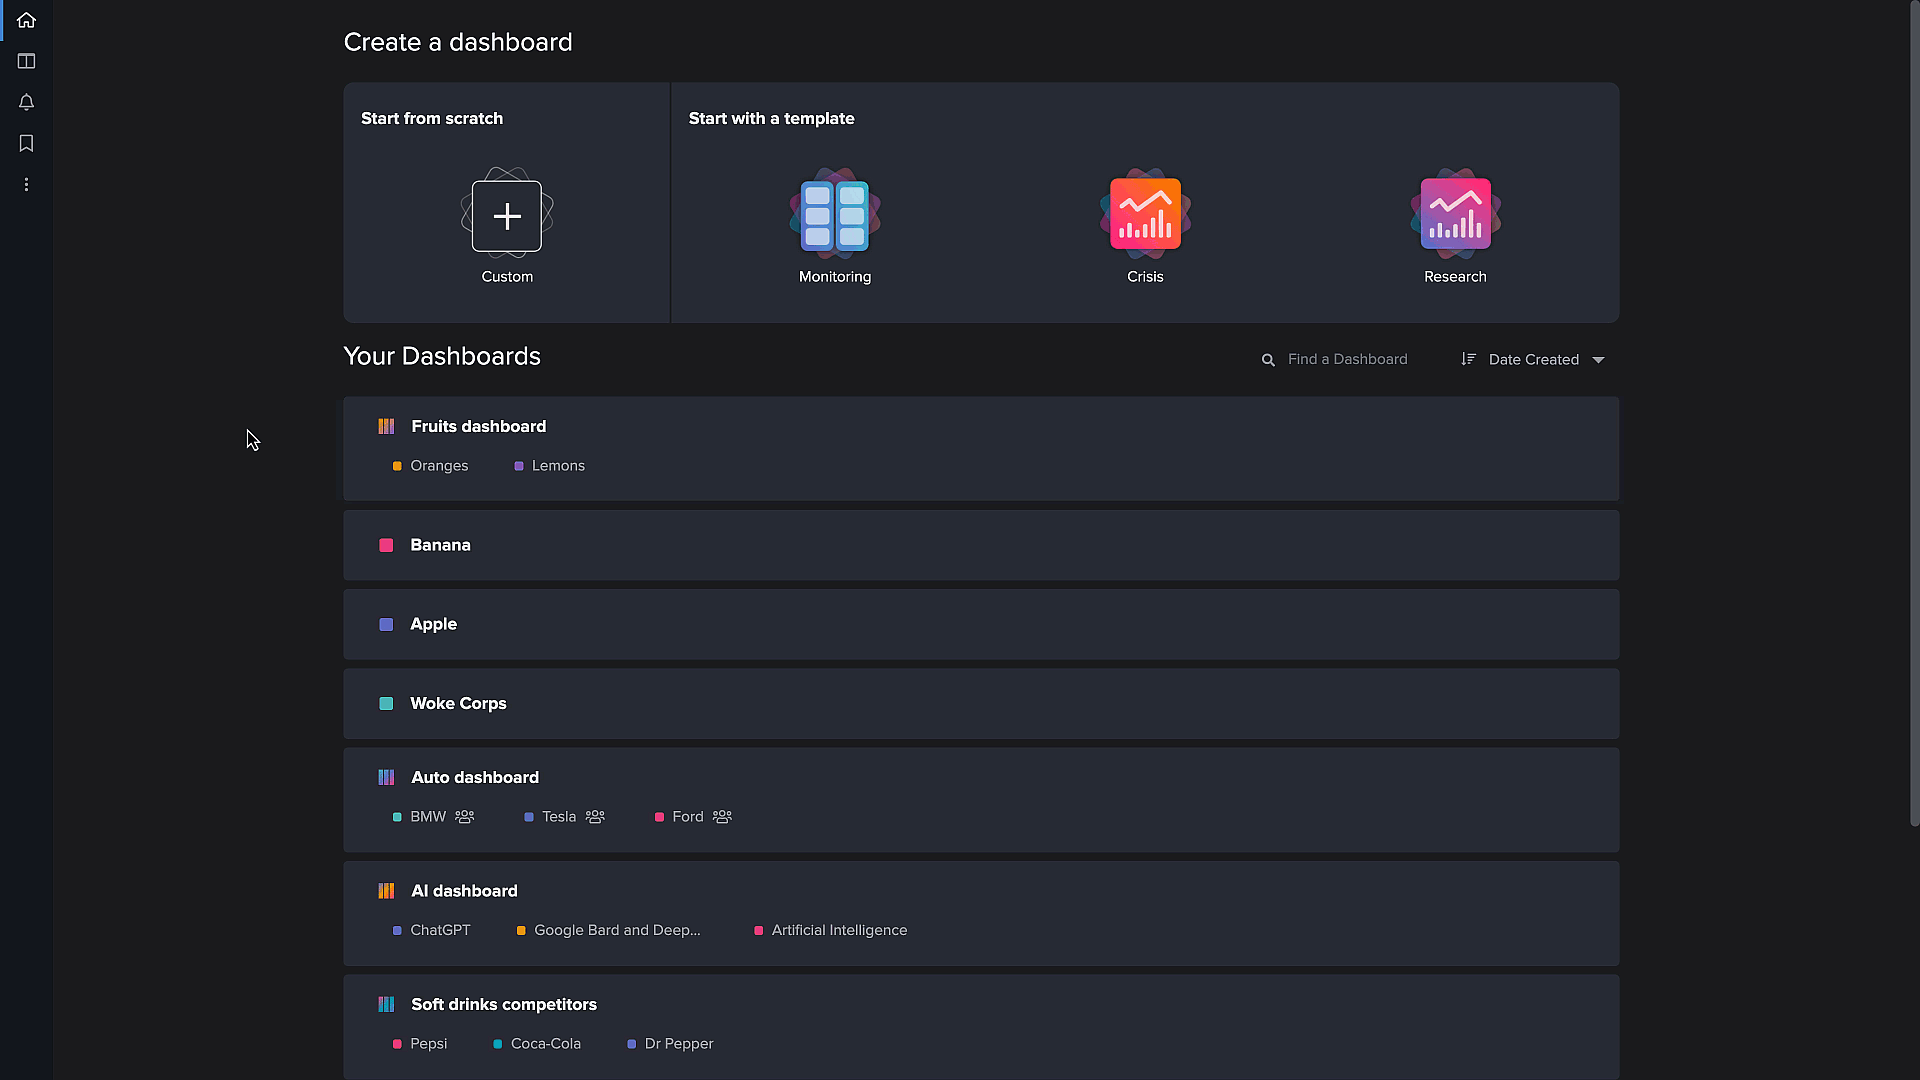Create a Custom dashboard from scratch

coord(507,216)
